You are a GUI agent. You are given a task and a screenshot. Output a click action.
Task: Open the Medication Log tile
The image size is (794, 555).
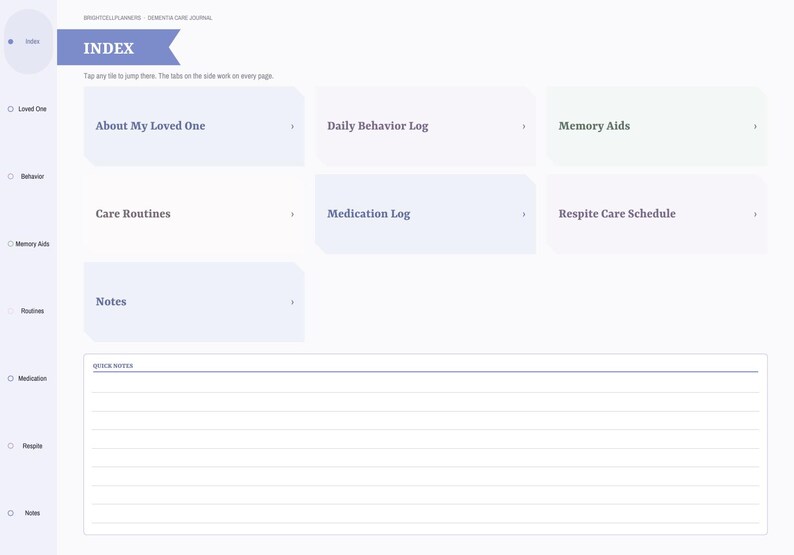coord(425,214)
